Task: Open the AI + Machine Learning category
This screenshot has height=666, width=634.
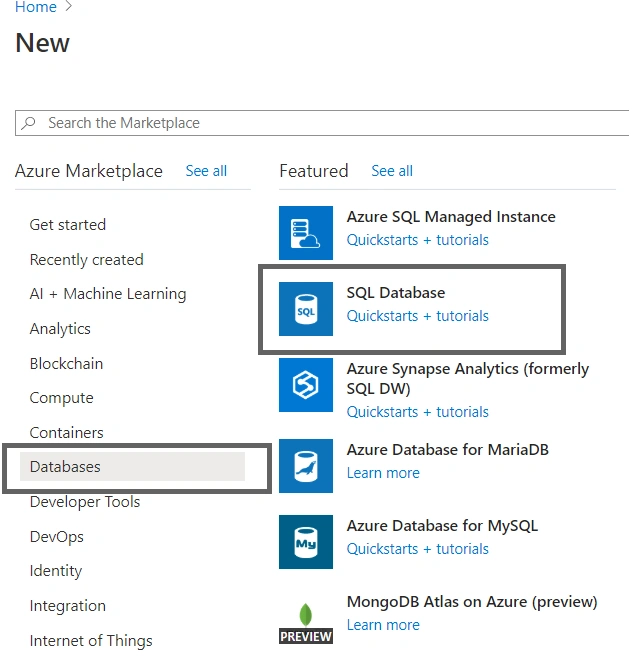Action: [x=108, y=294]
